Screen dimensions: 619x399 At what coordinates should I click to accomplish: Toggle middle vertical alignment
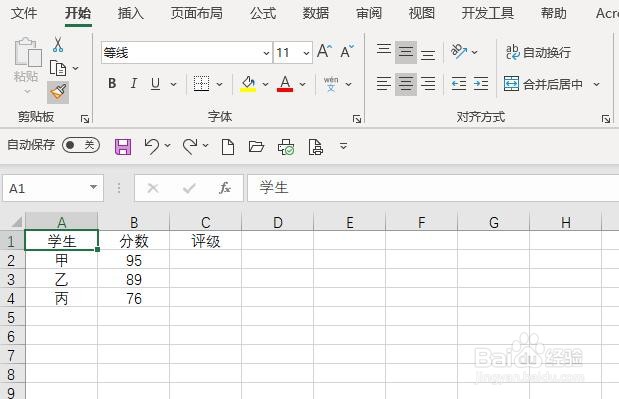pos(406,52)
